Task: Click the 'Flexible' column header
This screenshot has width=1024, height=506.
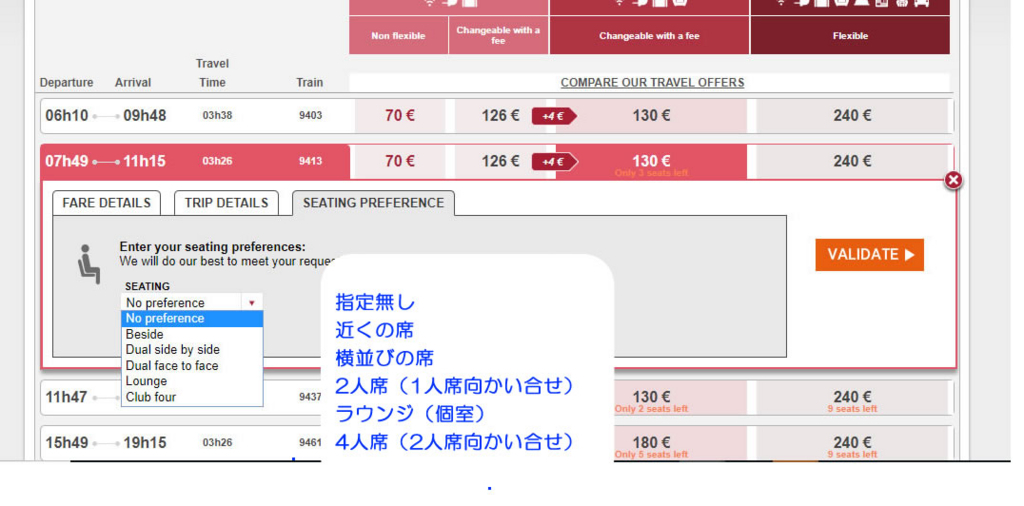Action: pyautogui.click(x=850, y=36)
